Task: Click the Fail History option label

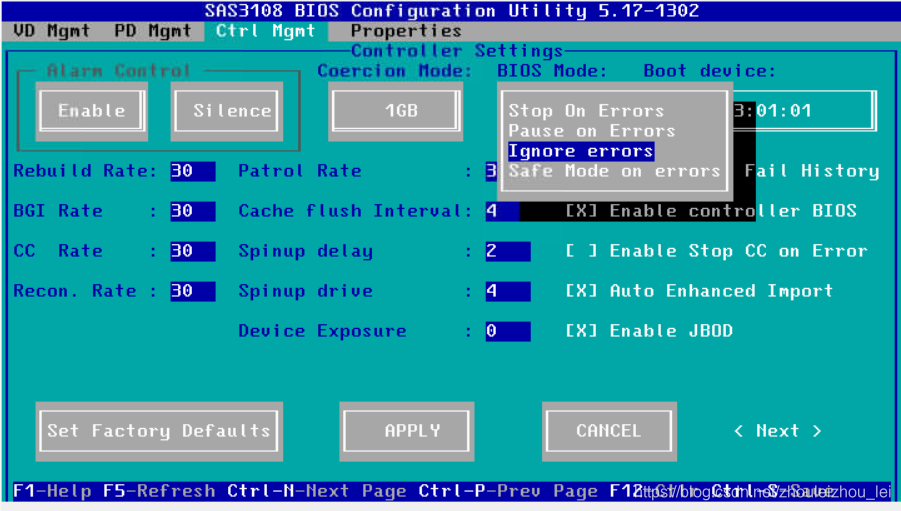Action: (x=812, y=171)
